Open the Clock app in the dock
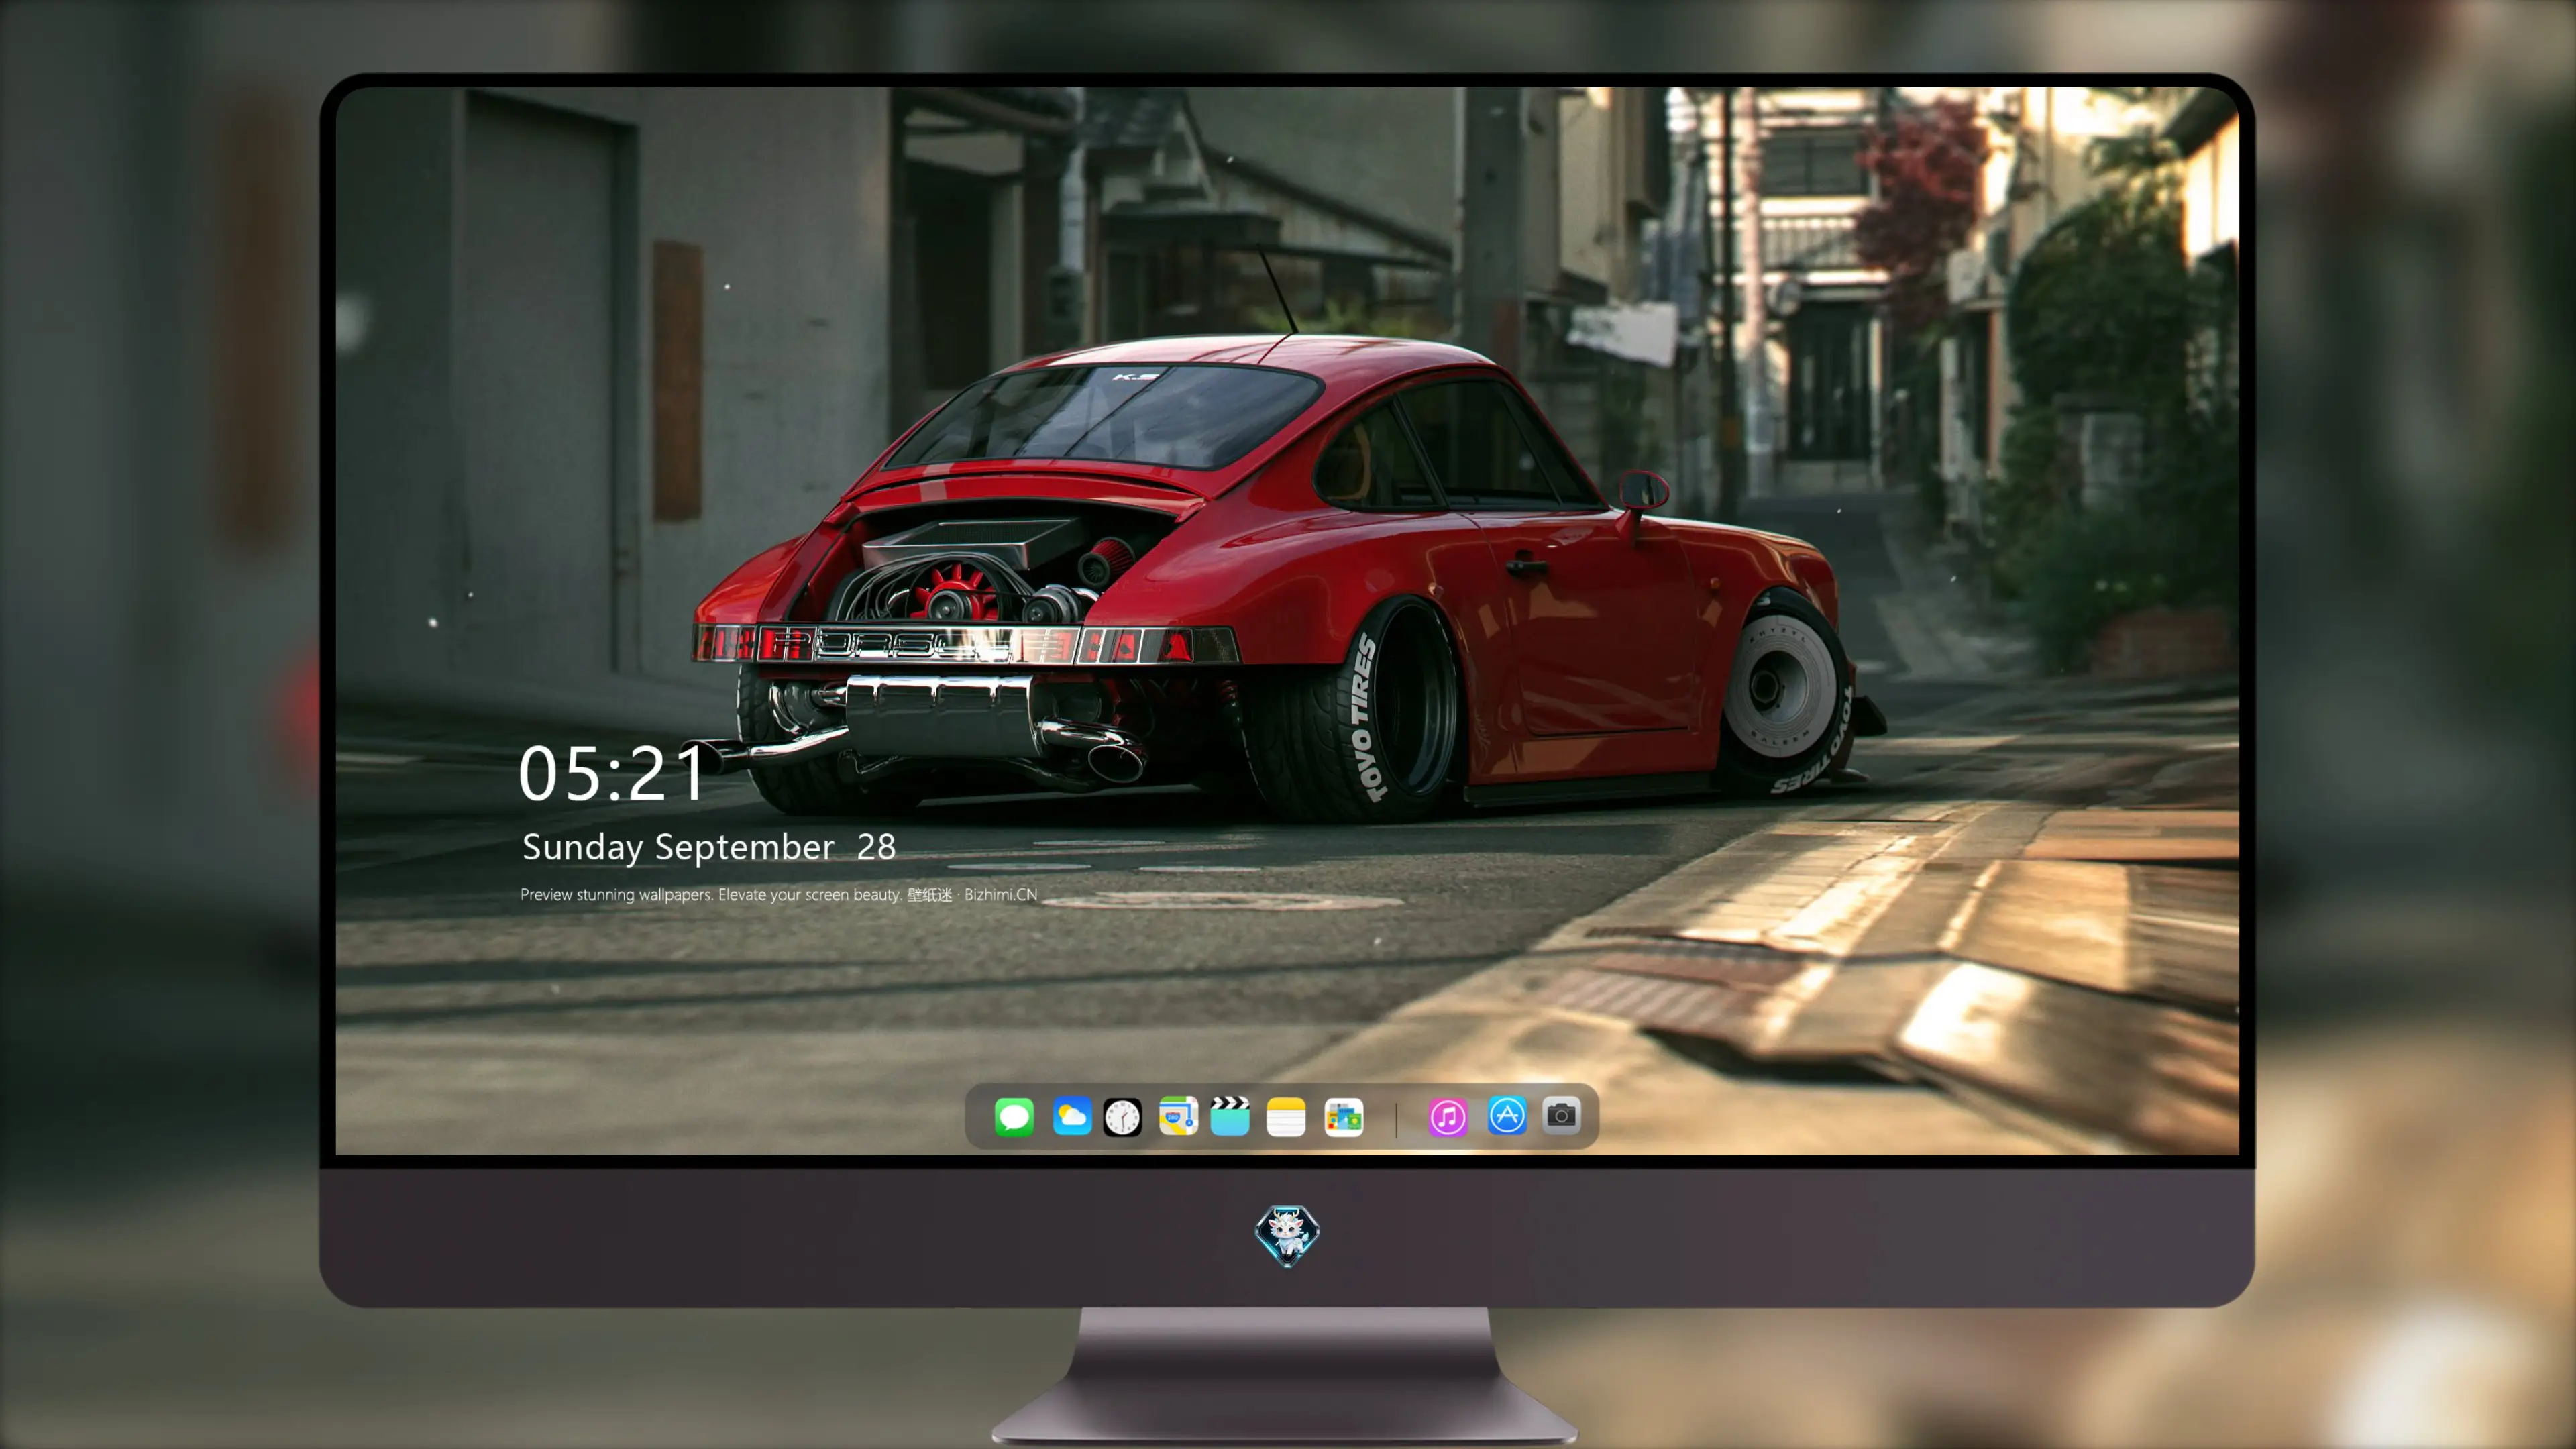The height and width of the screenshot is (1449, 2576). coord(1122,1116)
